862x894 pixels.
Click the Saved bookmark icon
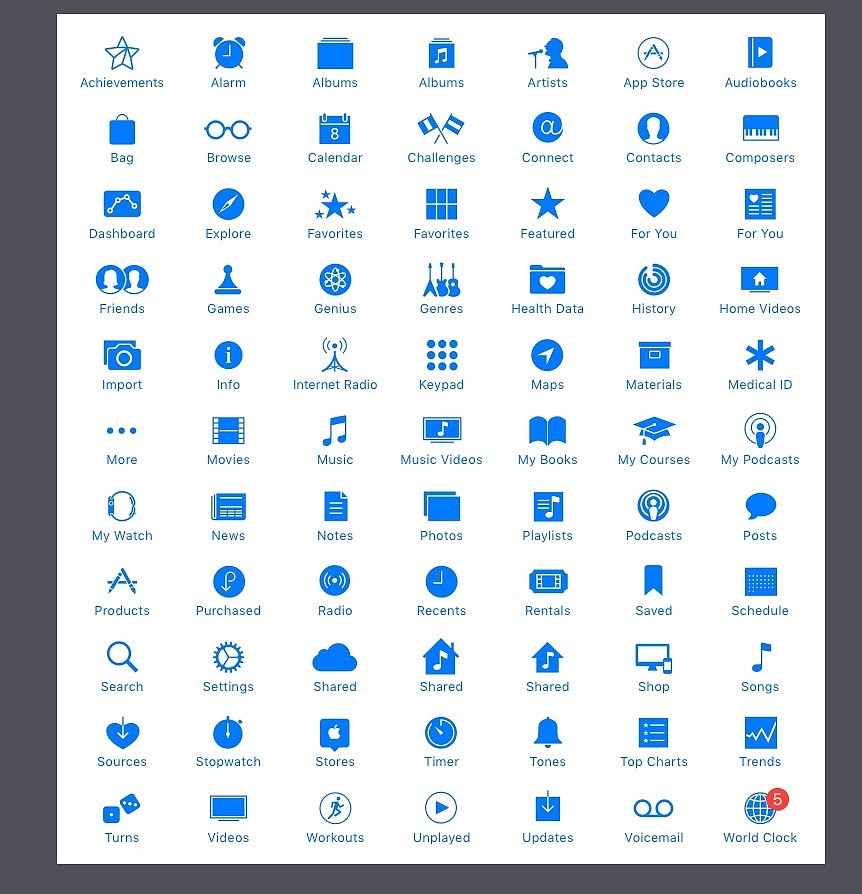(x=653, y=580)
